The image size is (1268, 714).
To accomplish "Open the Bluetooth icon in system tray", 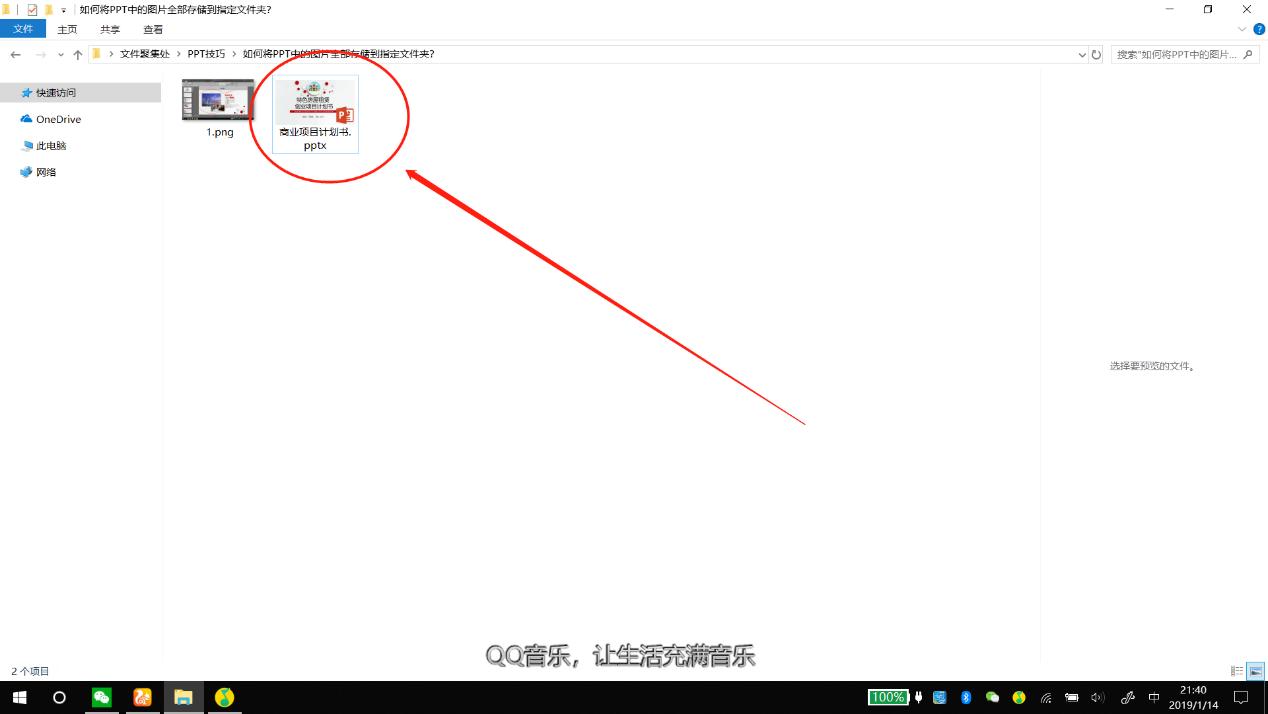I will click(965, 697).
